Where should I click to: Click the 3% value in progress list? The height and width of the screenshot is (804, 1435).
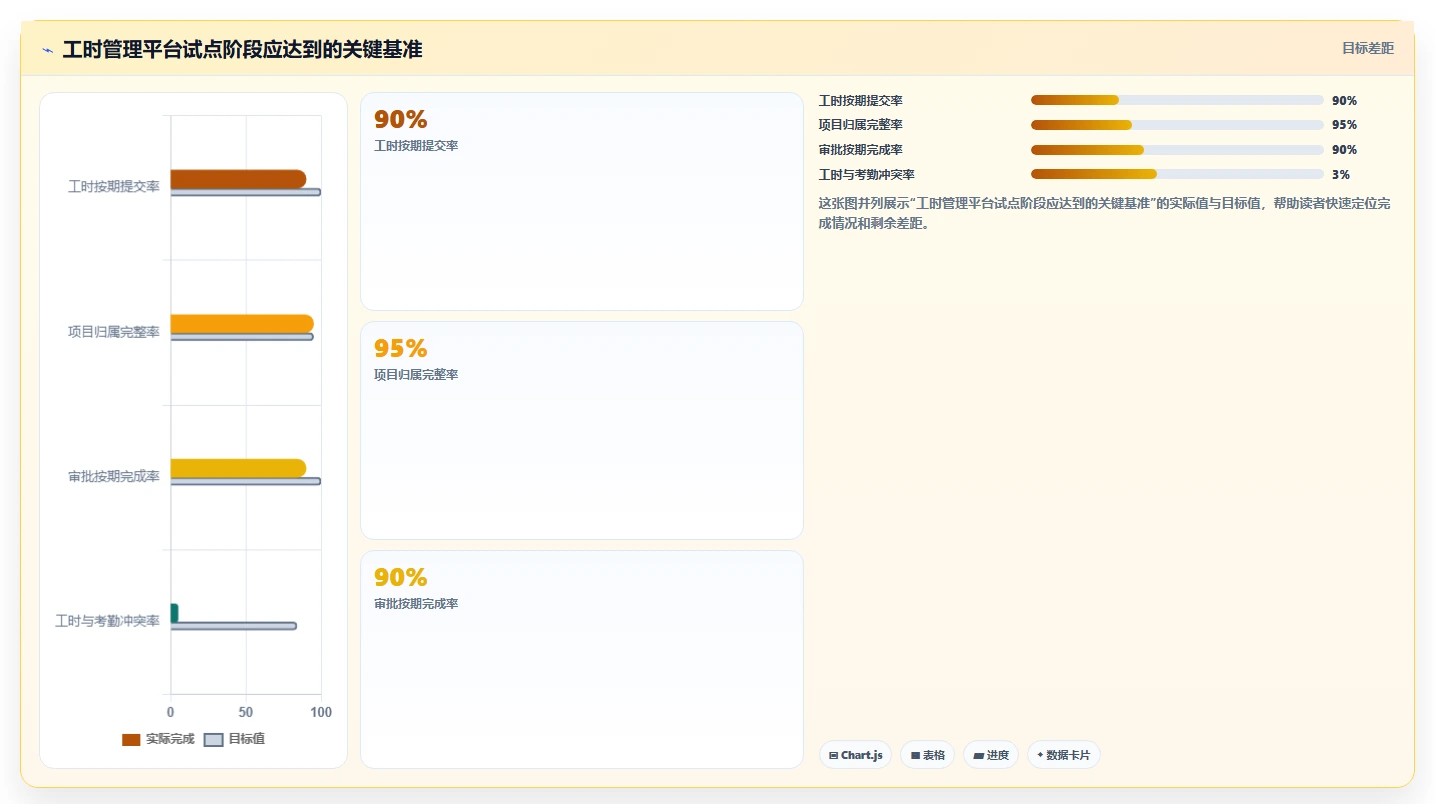(1341, 174)
